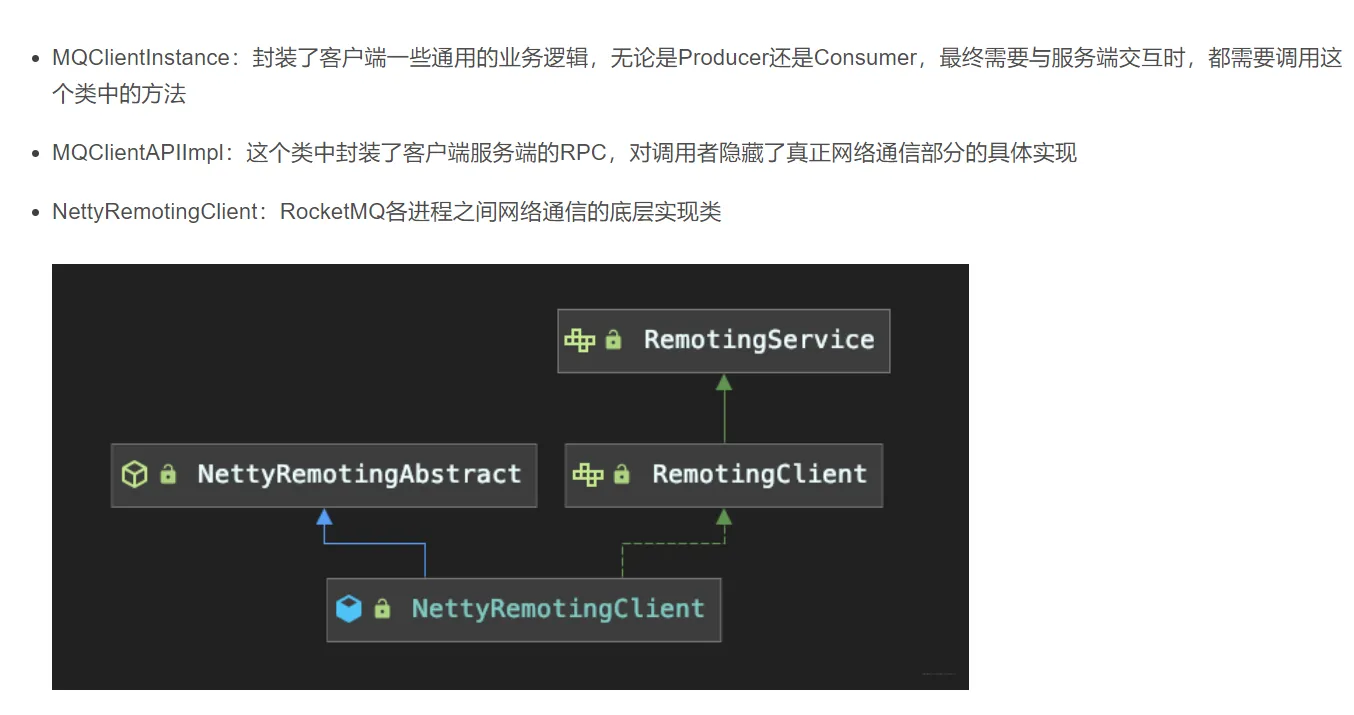Click the lock icon in RemotingService node
The image size is (1354, 715).
[613, 341]
